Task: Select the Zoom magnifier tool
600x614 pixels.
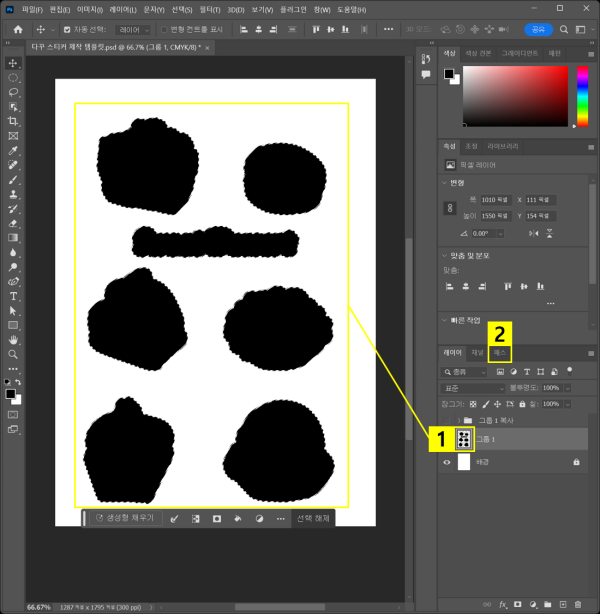Action: point(13,355)
